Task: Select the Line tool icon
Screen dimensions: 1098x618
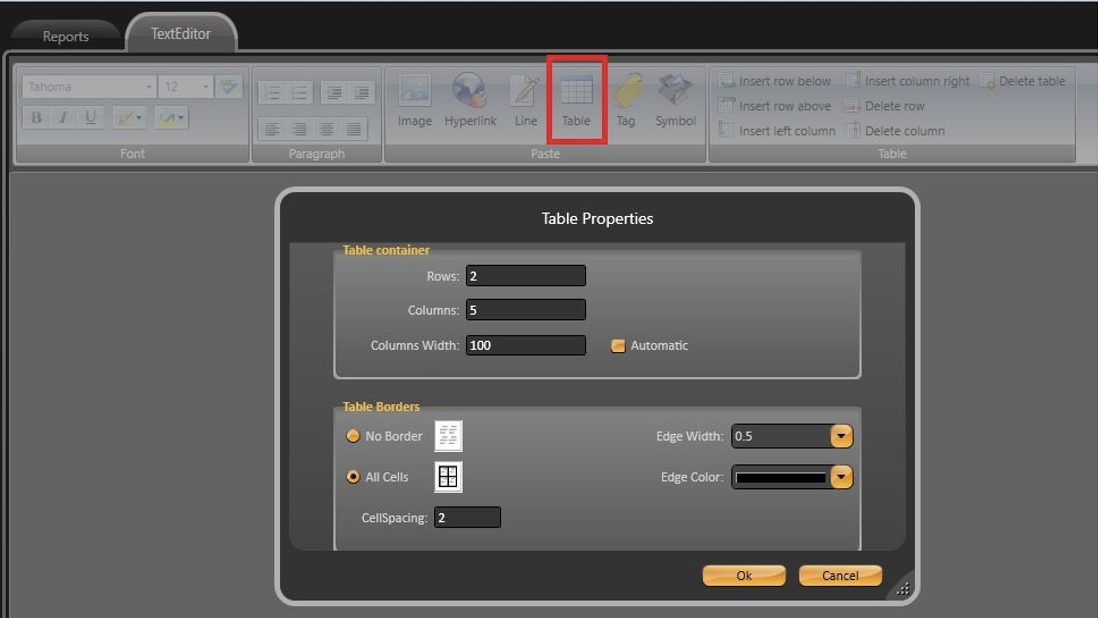Action: click(525, 92)
